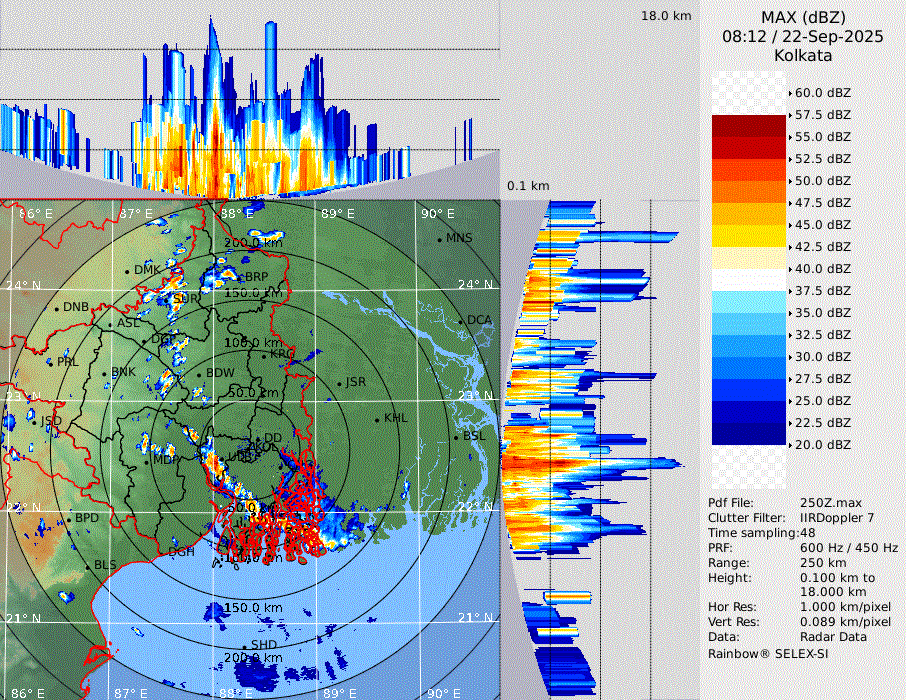Click the light cyan 35.0 dBZ legend swatch
906x700 pixels.
pos(749,302)
